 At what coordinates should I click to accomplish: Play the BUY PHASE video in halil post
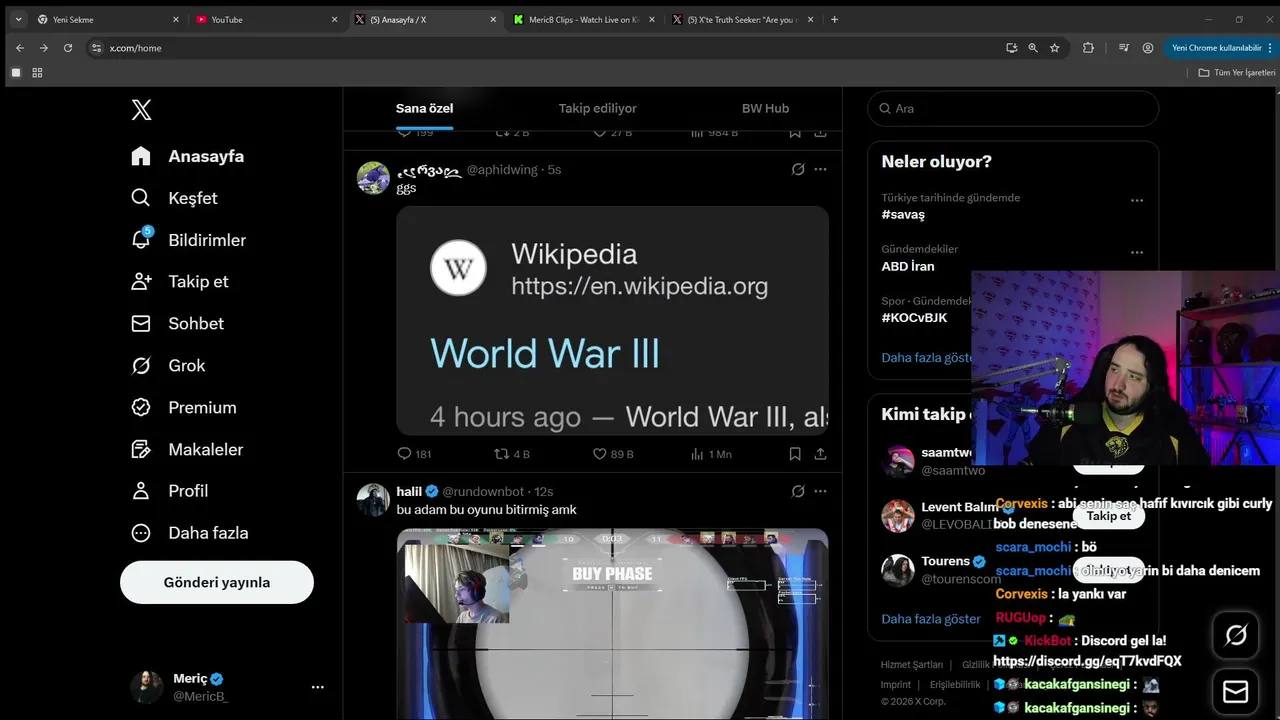point(612,624)
